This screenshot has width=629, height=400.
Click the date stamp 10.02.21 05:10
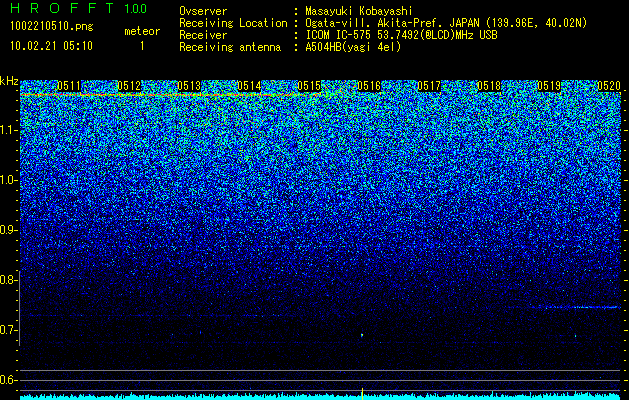[x=51, y=46]
